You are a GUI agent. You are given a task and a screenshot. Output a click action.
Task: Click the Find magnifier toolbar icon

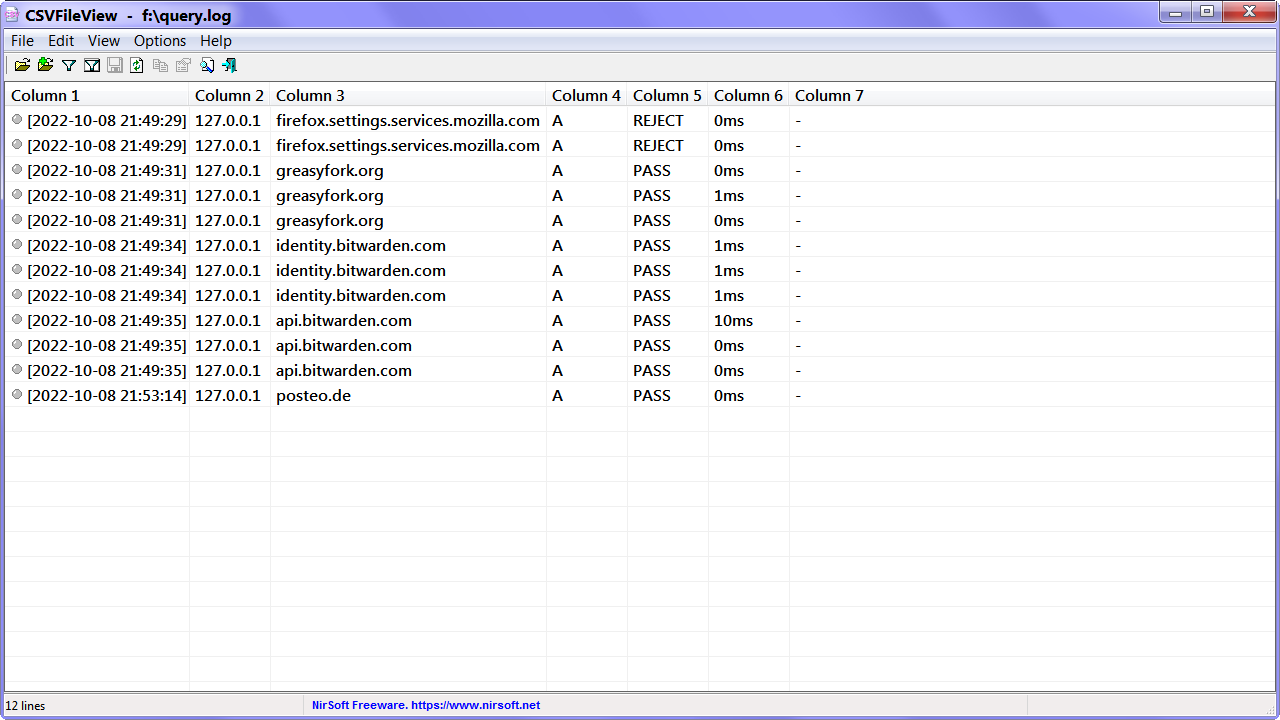click(206, 65)
